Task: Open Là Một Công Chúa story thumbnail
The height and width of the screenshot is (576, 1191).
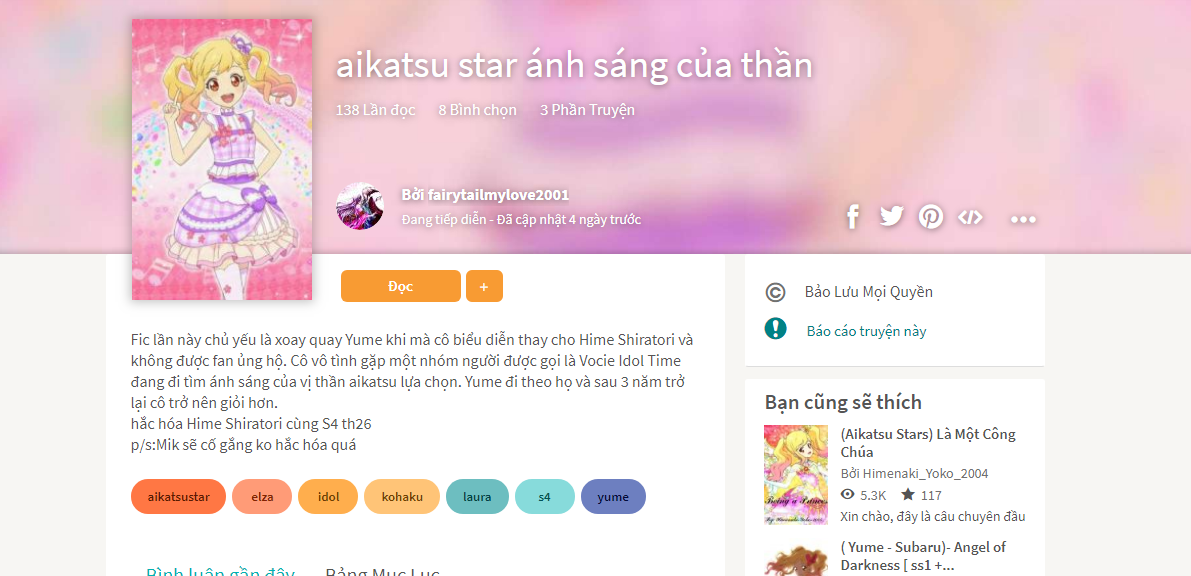Action: pos(795,475)
